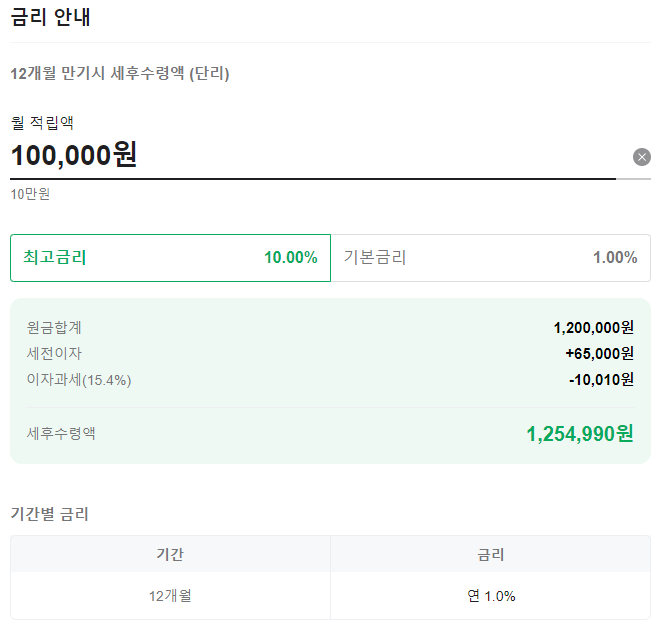Select the 기본금리 1.00% option
The image size is (660, 627).
coord(490,258)
